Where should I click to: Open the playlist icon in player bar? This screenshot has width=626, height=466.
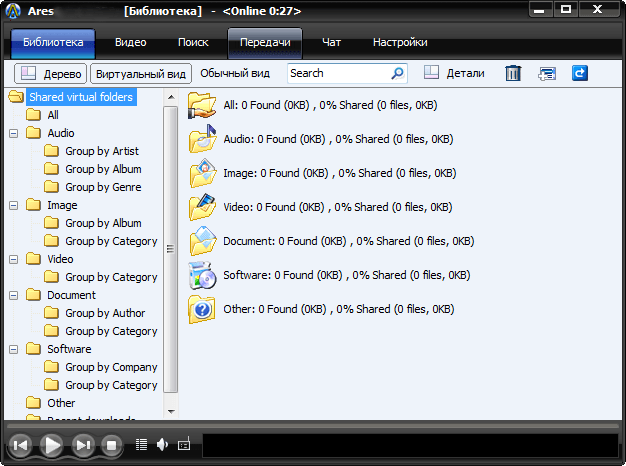pyautogui.click(x=141, y=444)
